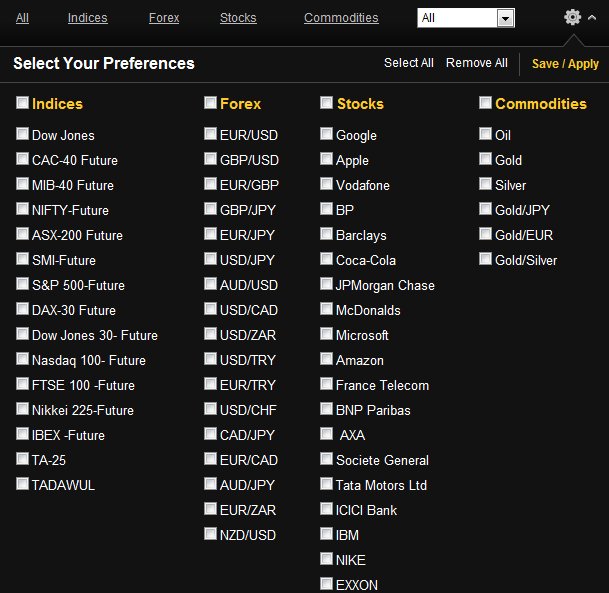The height and width of the screenshot is (593, 609).
Task: Enable Nikkei 225-Future checkbox
Action: [x=23, y=409]
